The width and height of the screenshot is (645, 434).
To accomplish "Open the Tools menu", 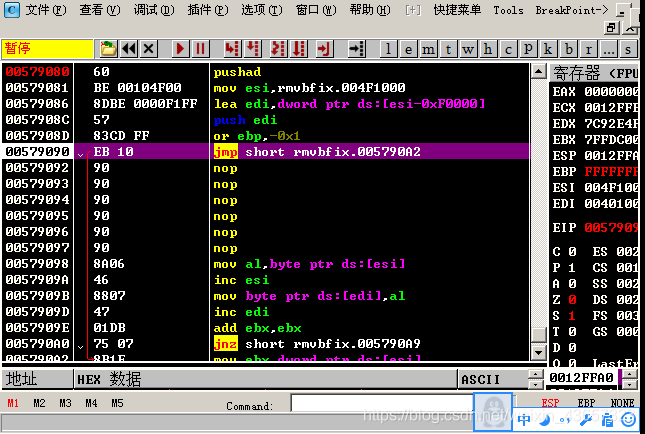I will coord(508,10).
